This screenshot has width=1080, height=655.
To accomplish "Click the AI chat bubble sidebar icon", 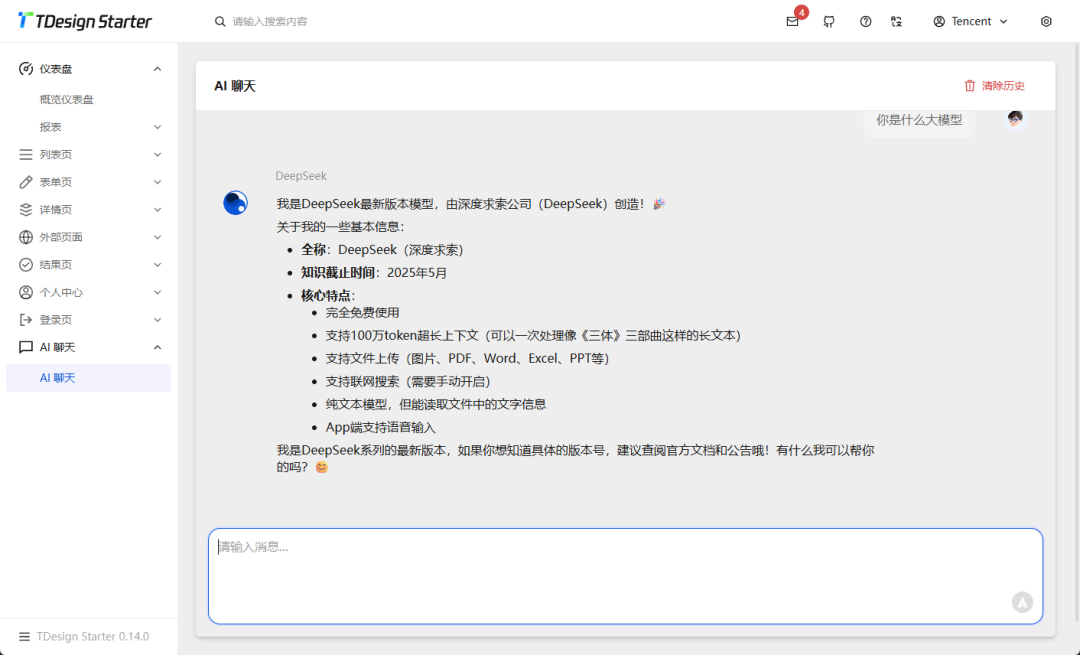I will [x=25, y=347].
